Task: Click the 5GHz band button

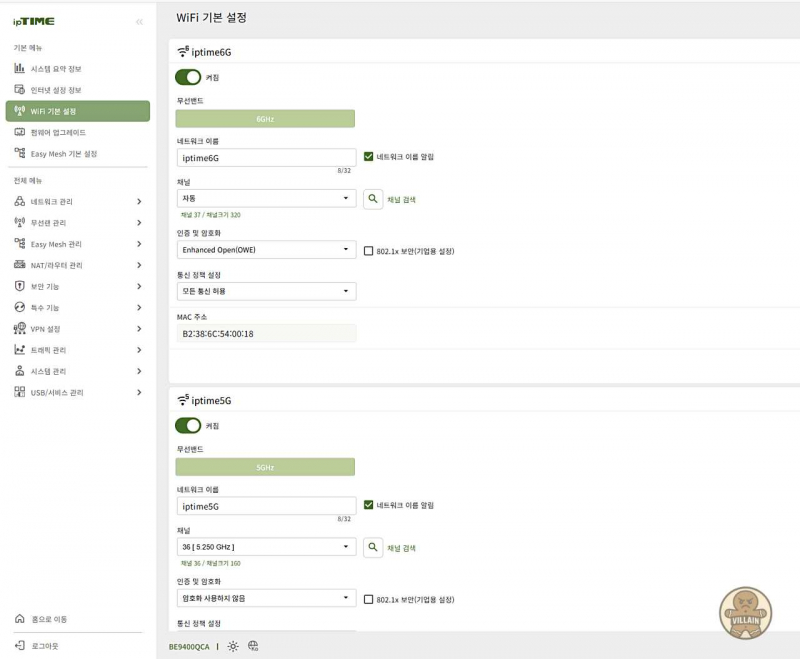Action: click(265, 467)
